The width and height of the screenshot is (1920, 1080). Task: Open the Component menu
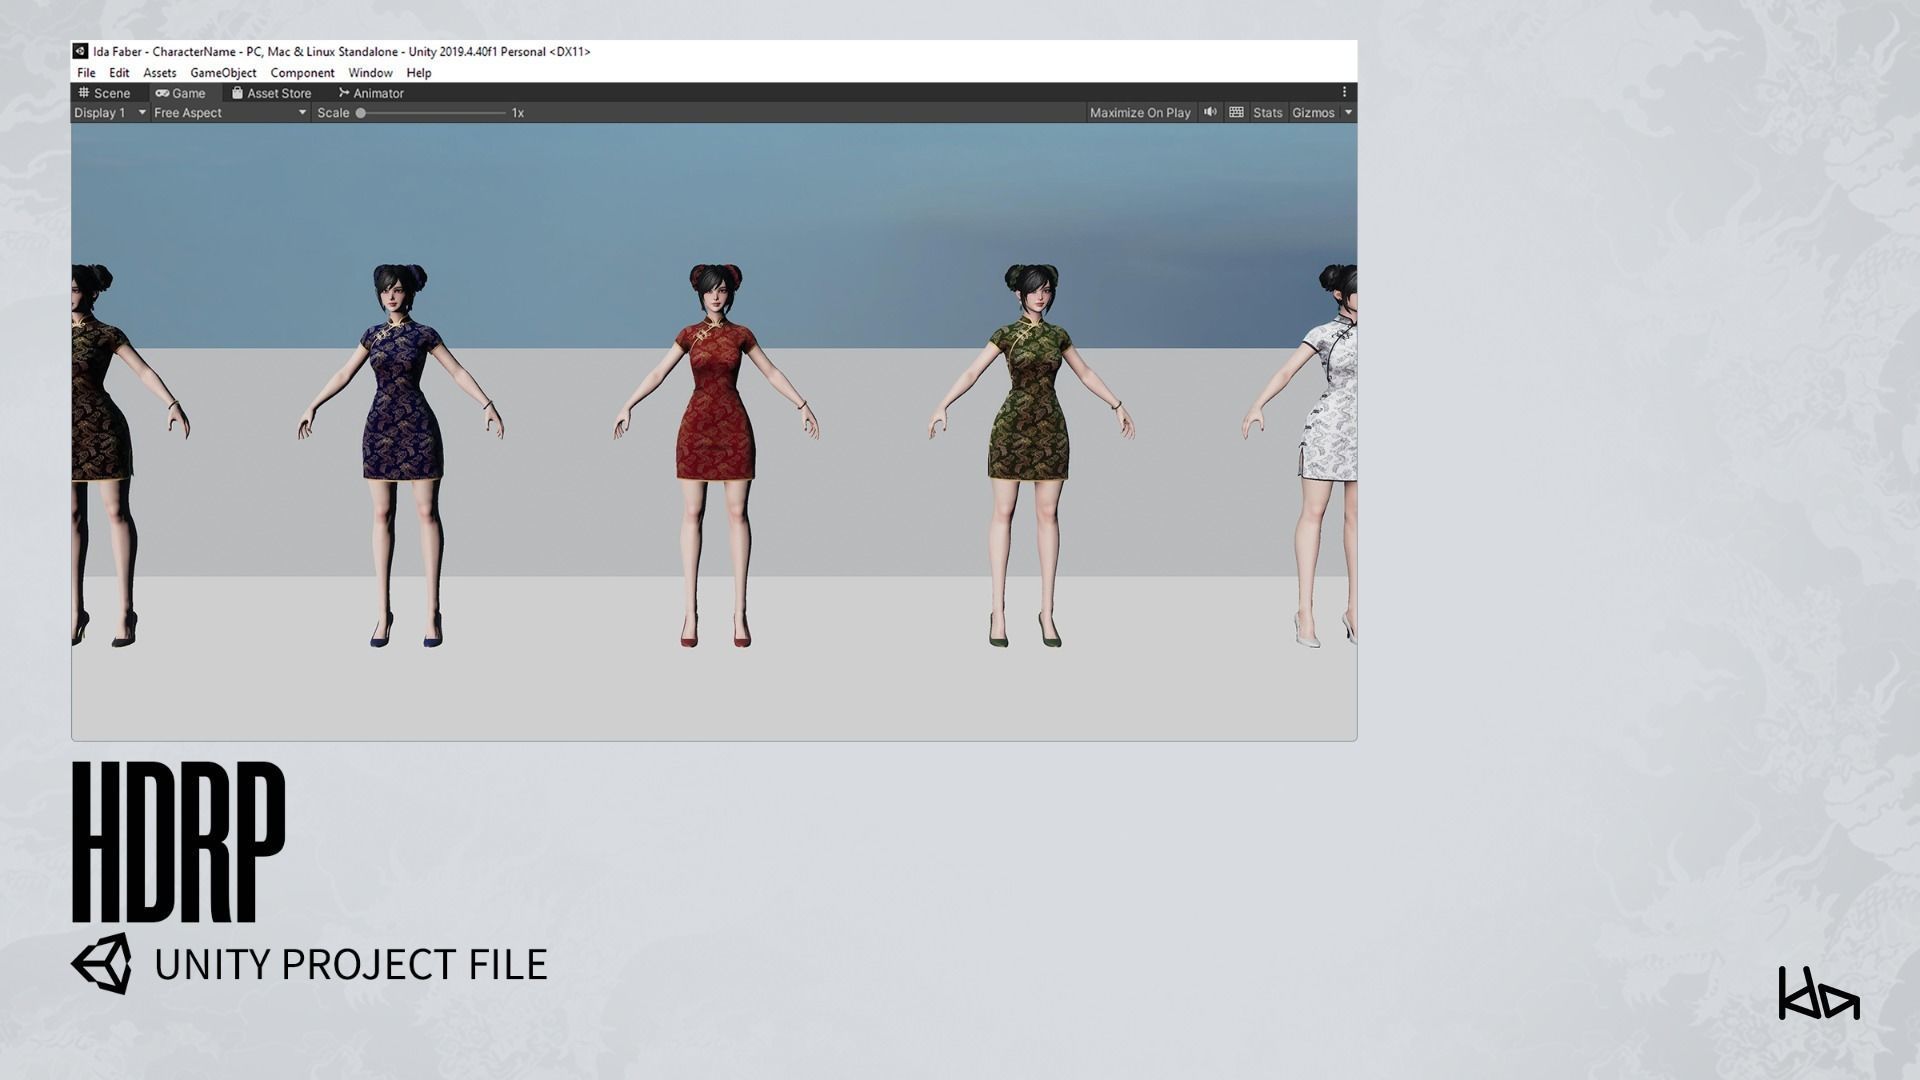[x=302, y=73]
